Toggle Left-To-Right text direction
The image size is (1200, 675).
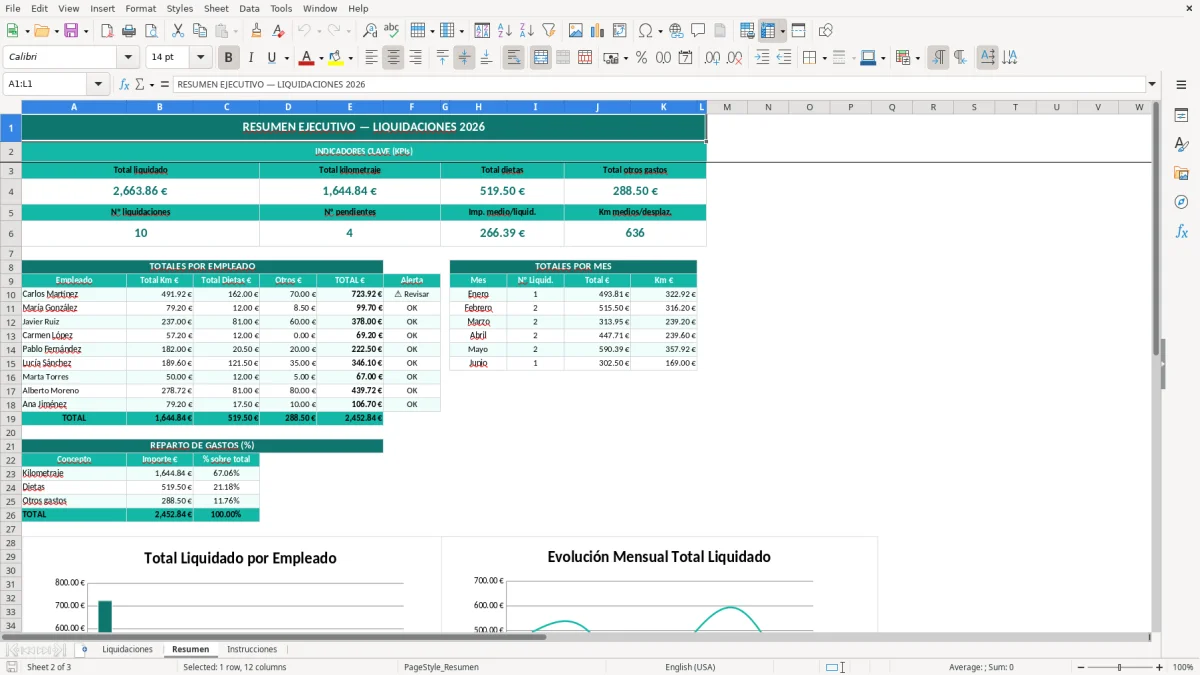pyautogui.click(x=938, y=58)
